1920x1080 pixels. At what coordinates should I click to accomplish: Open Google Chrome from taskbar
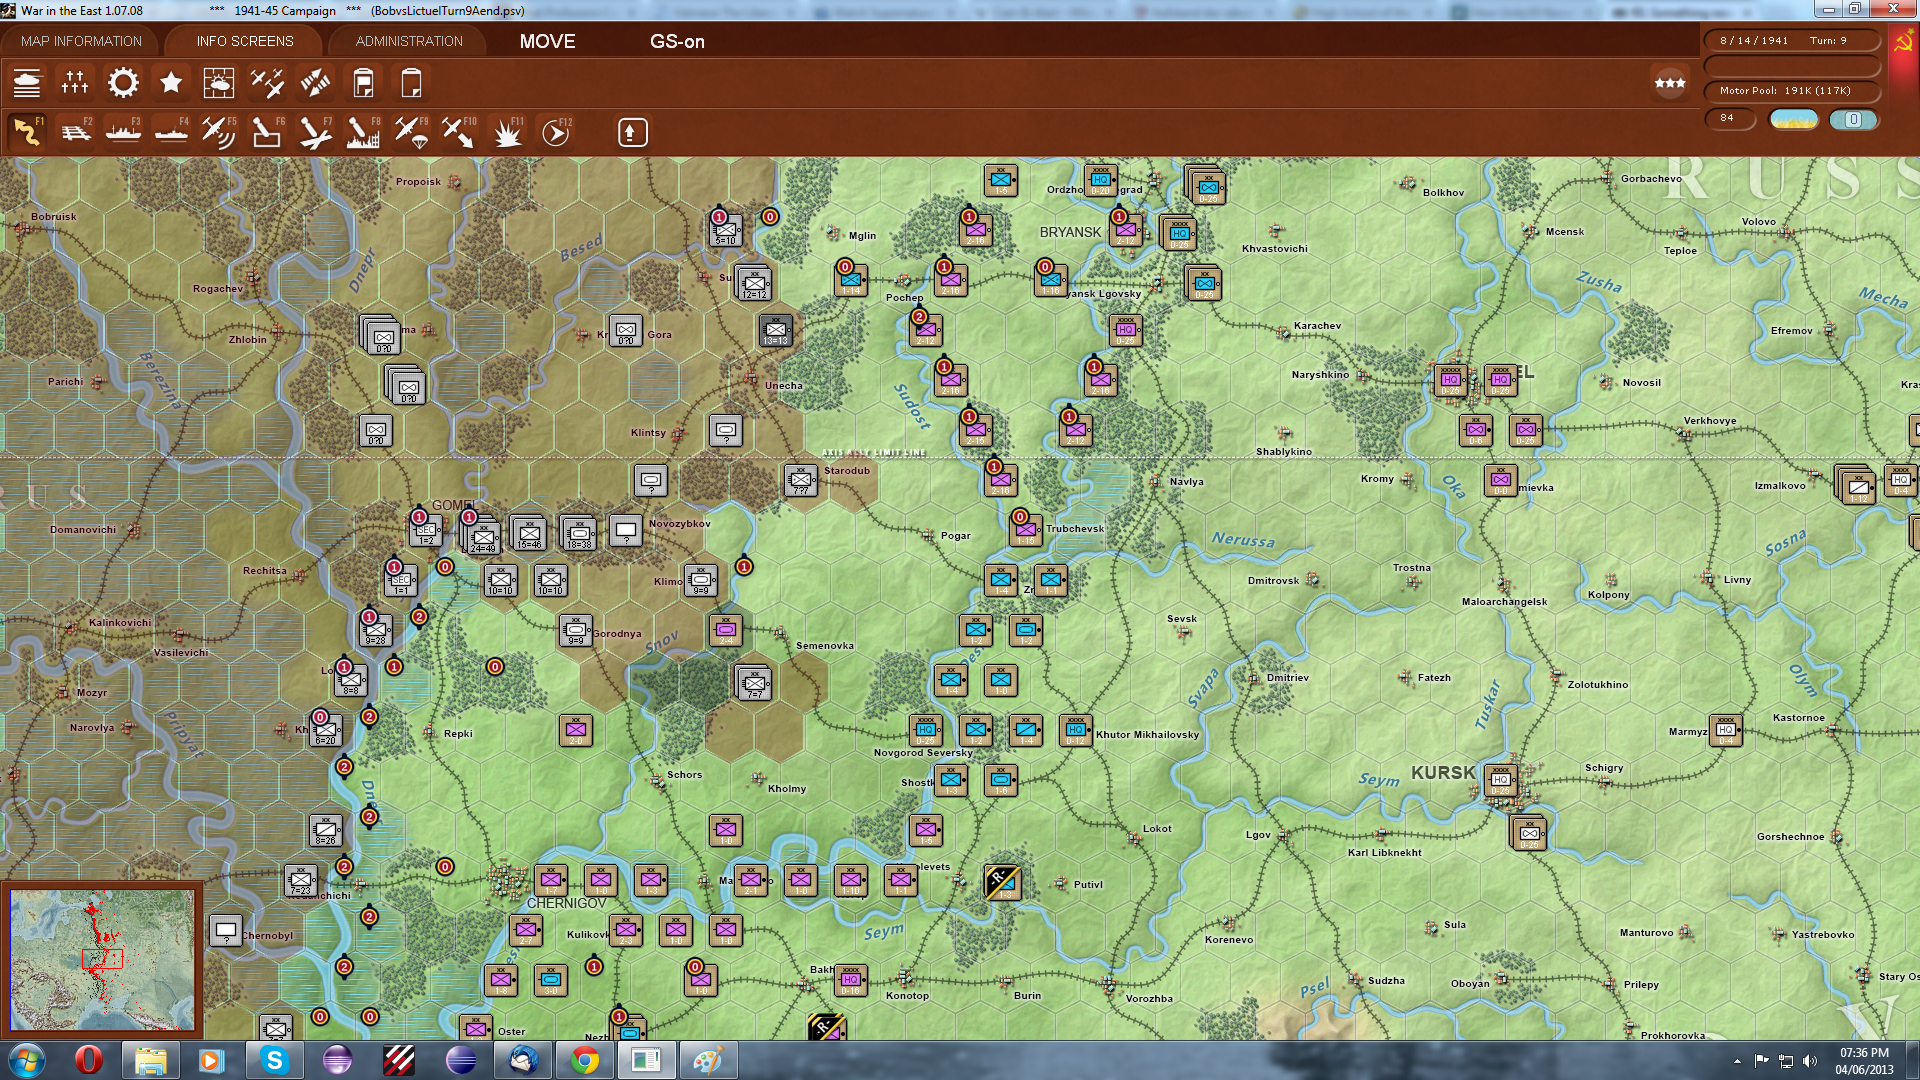(x=585, y=1060)
